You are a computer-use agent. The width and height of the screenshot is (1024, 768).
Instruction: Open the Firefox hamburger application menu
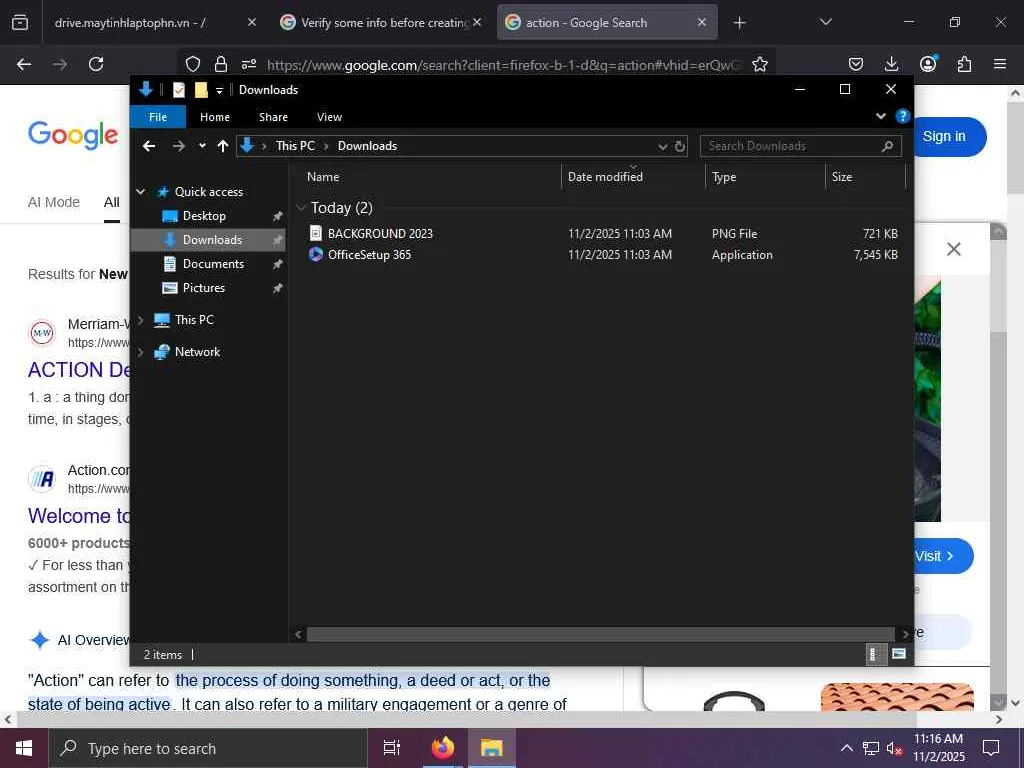point(1000,64)
